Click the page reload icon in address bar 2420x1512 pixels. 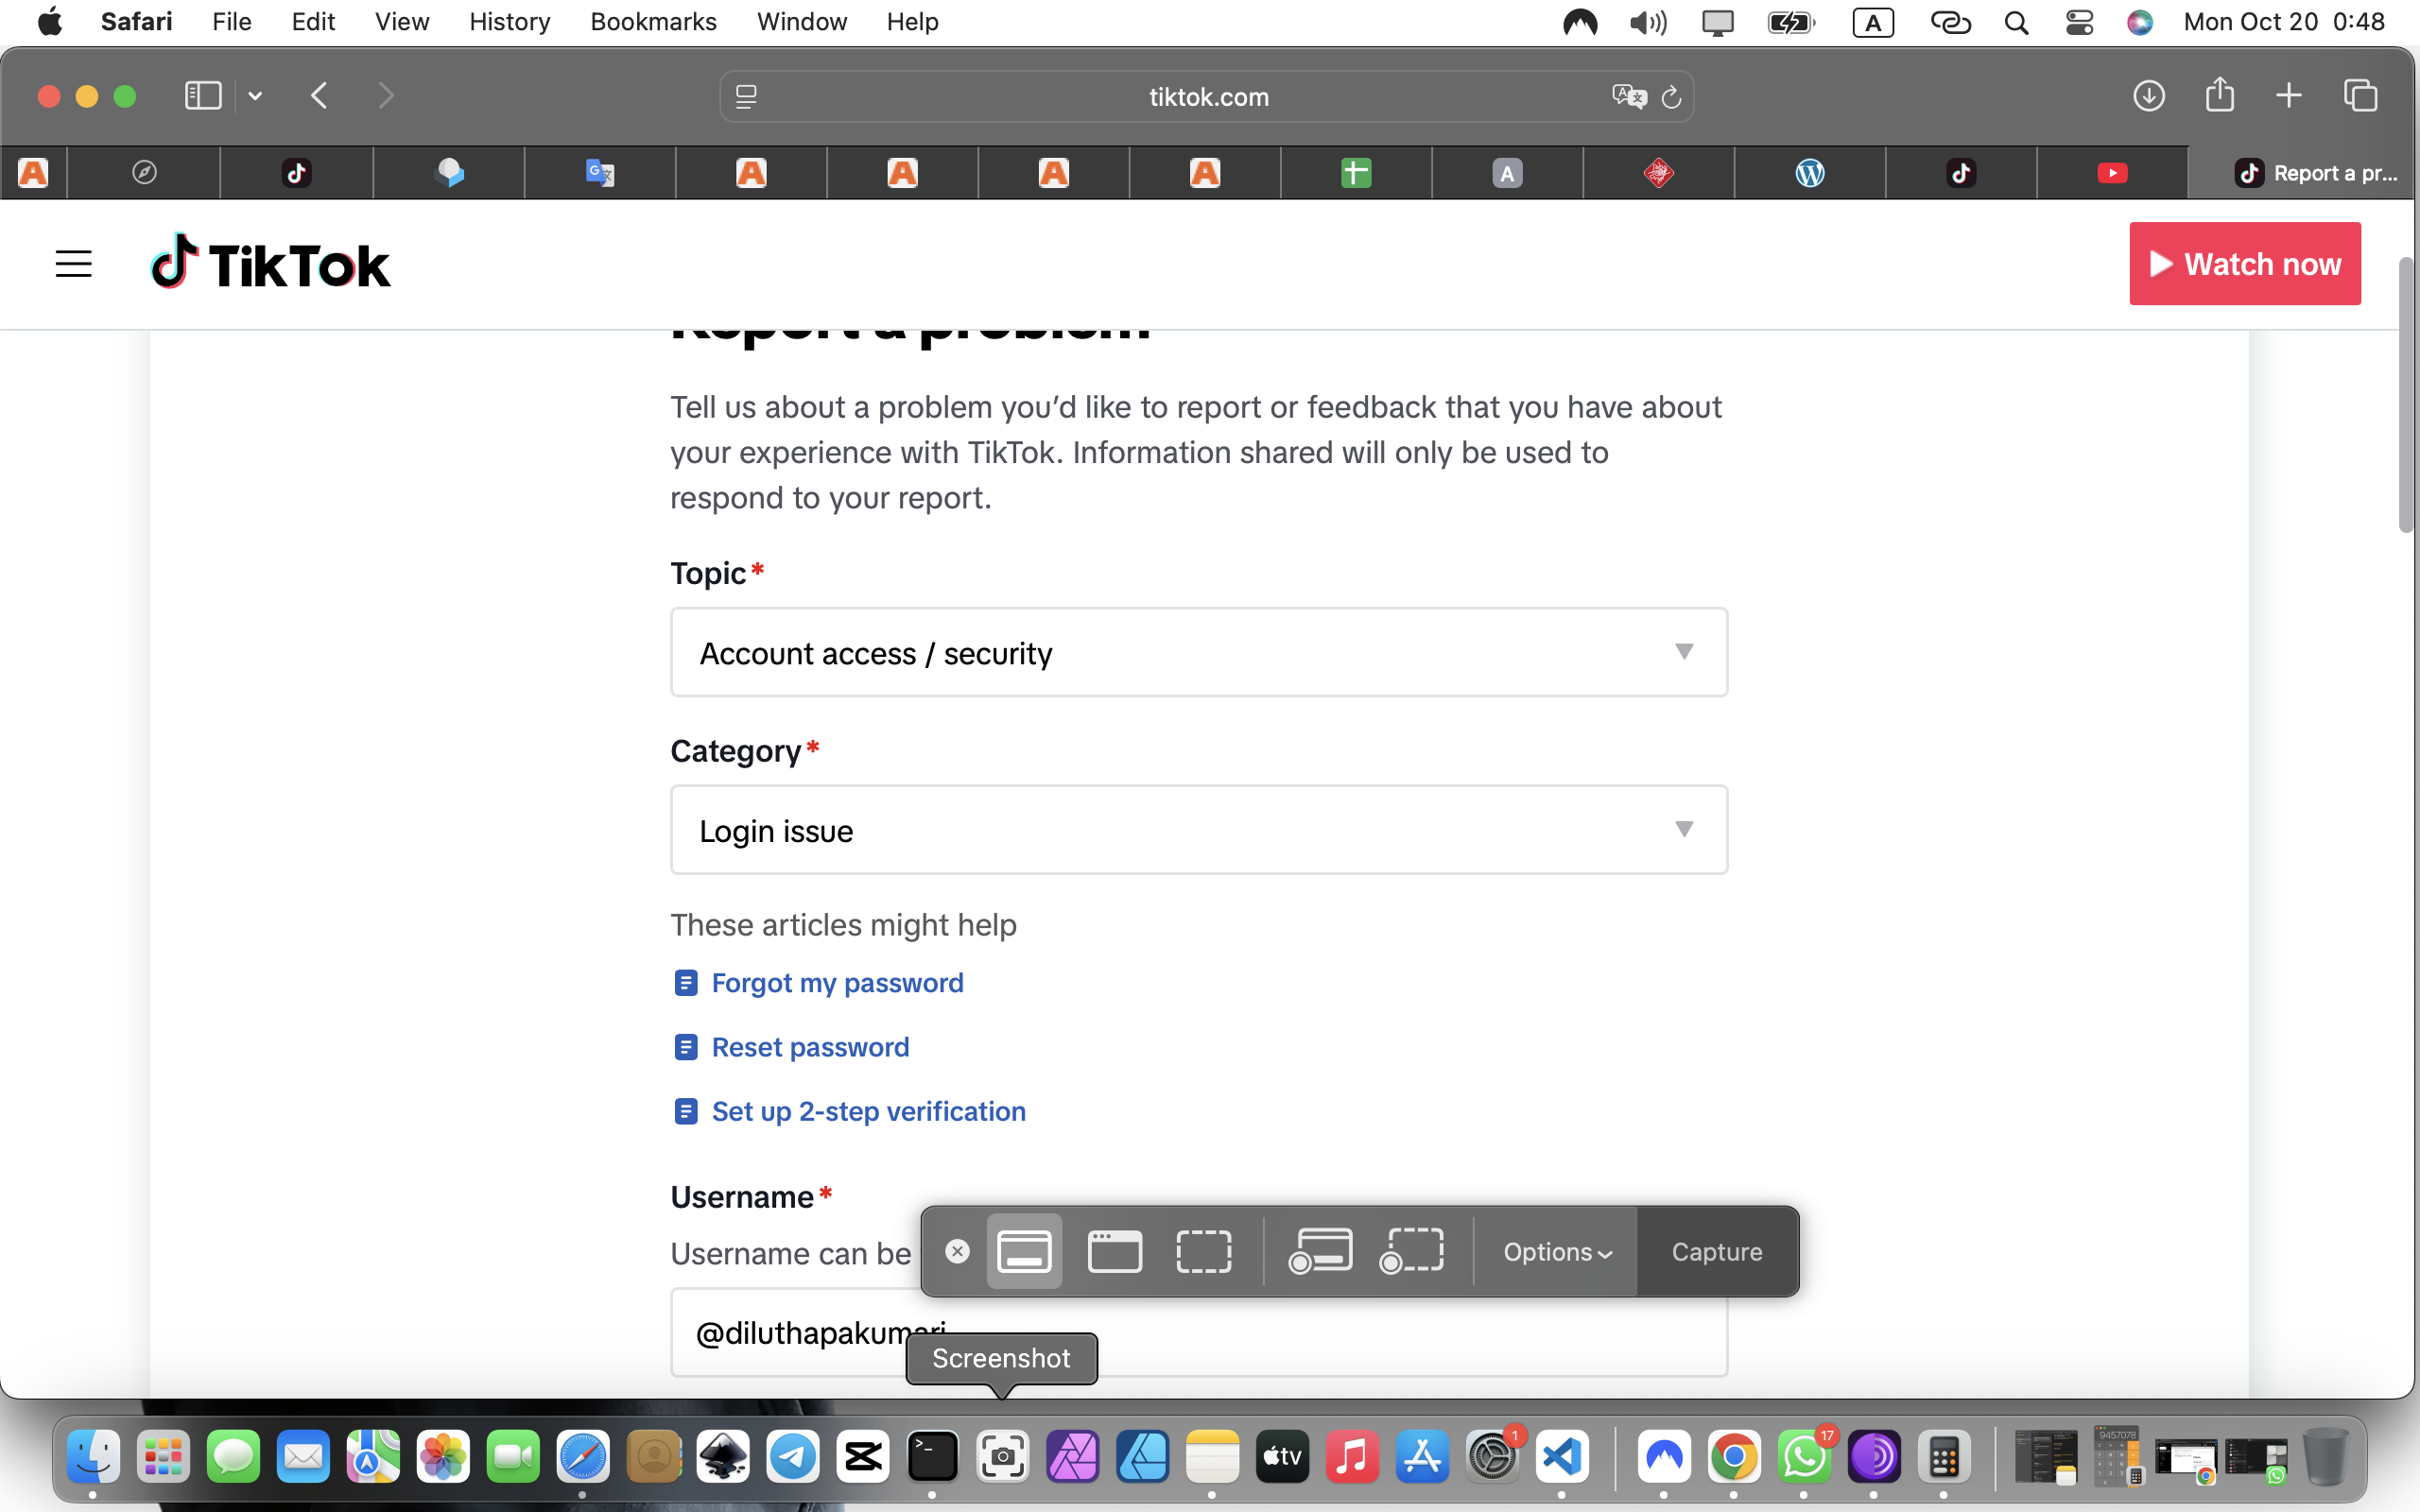(1671, 97)
